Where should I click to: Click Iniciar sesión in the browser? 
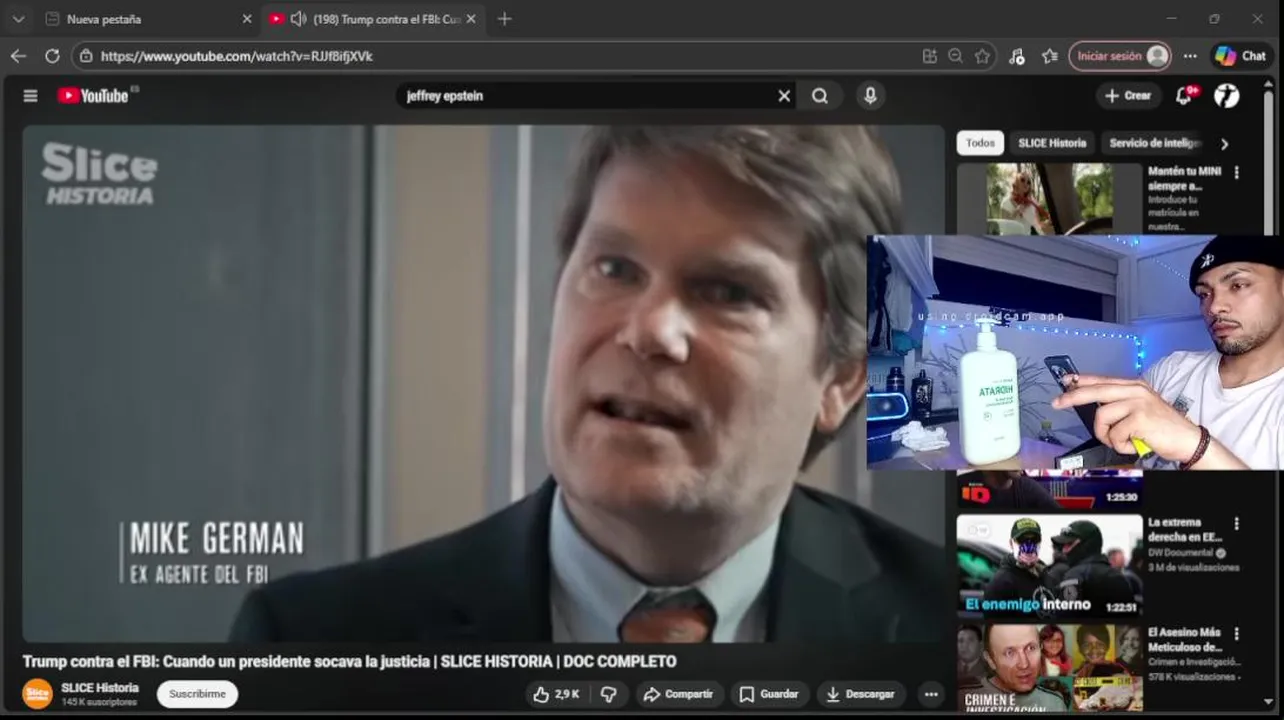(1119, 56)
